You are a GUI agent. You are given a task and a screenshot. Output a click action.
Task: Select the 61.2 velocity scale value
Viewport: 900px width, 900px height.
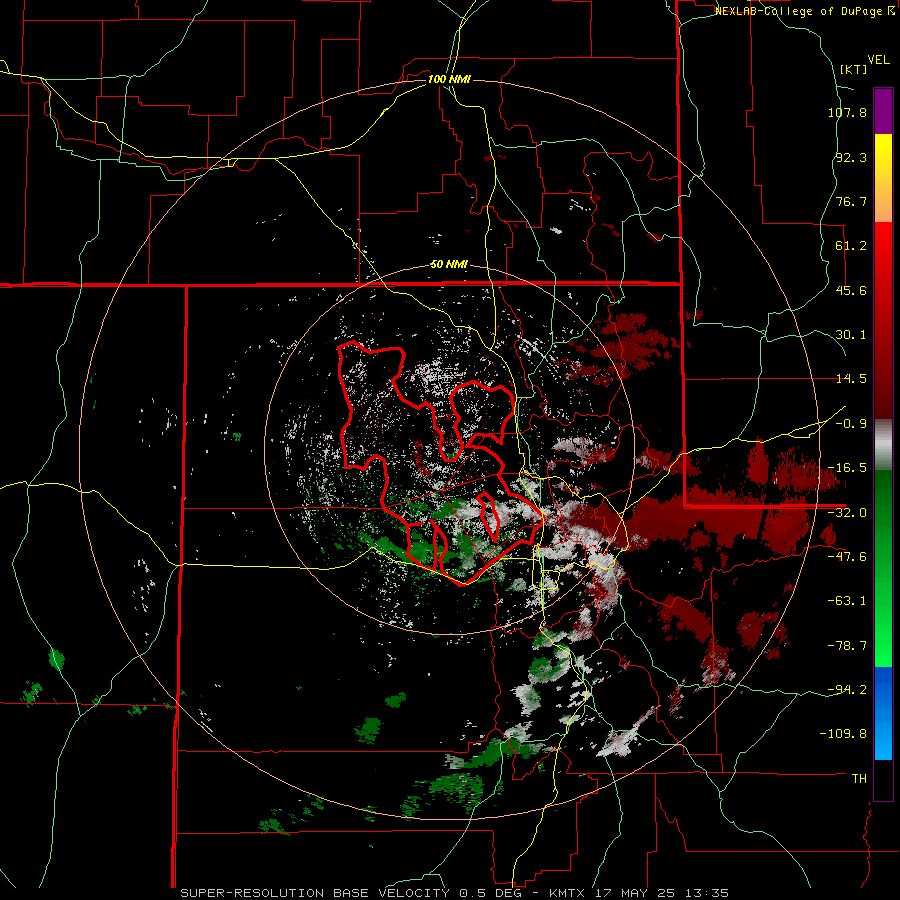tap(851, 246)
